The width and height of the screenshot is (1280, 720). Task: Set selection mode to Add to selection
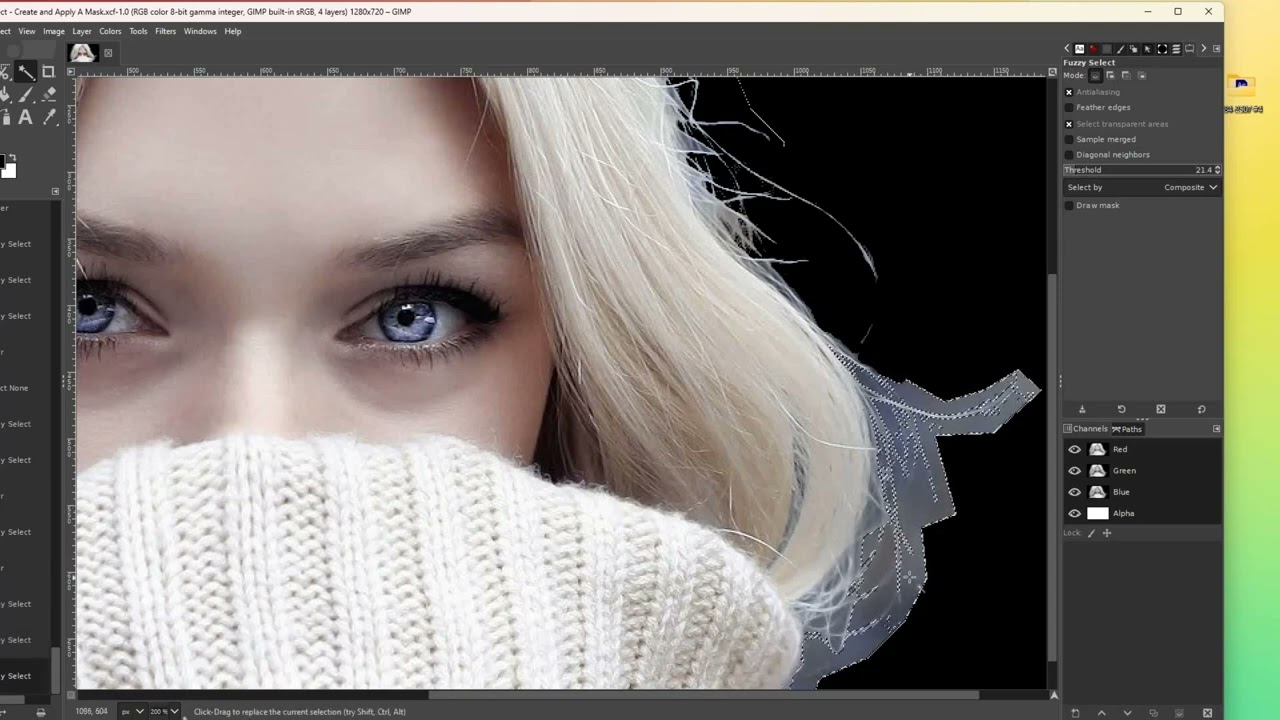[x=1110, y=75]
